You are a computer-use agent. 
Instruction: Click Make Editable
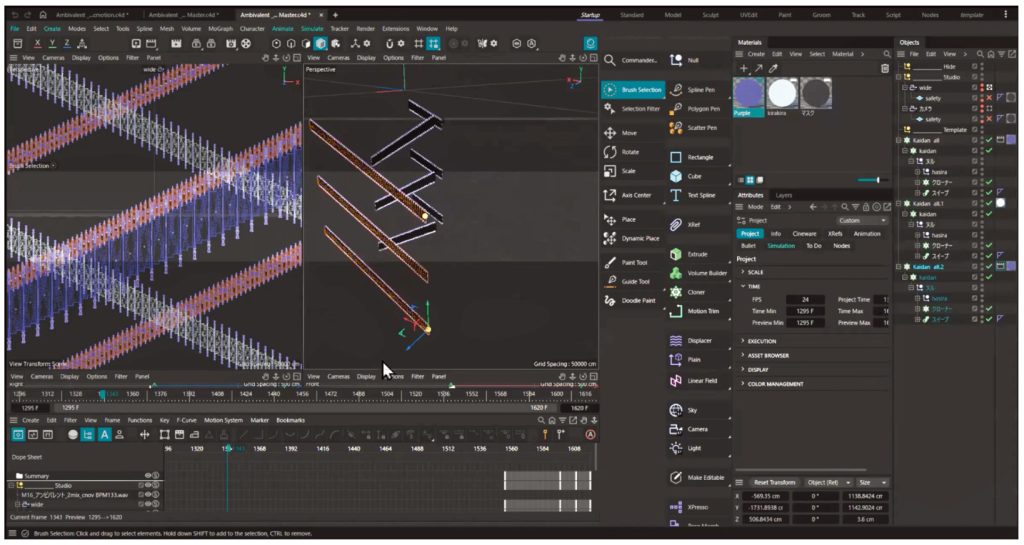coord(697,478)
